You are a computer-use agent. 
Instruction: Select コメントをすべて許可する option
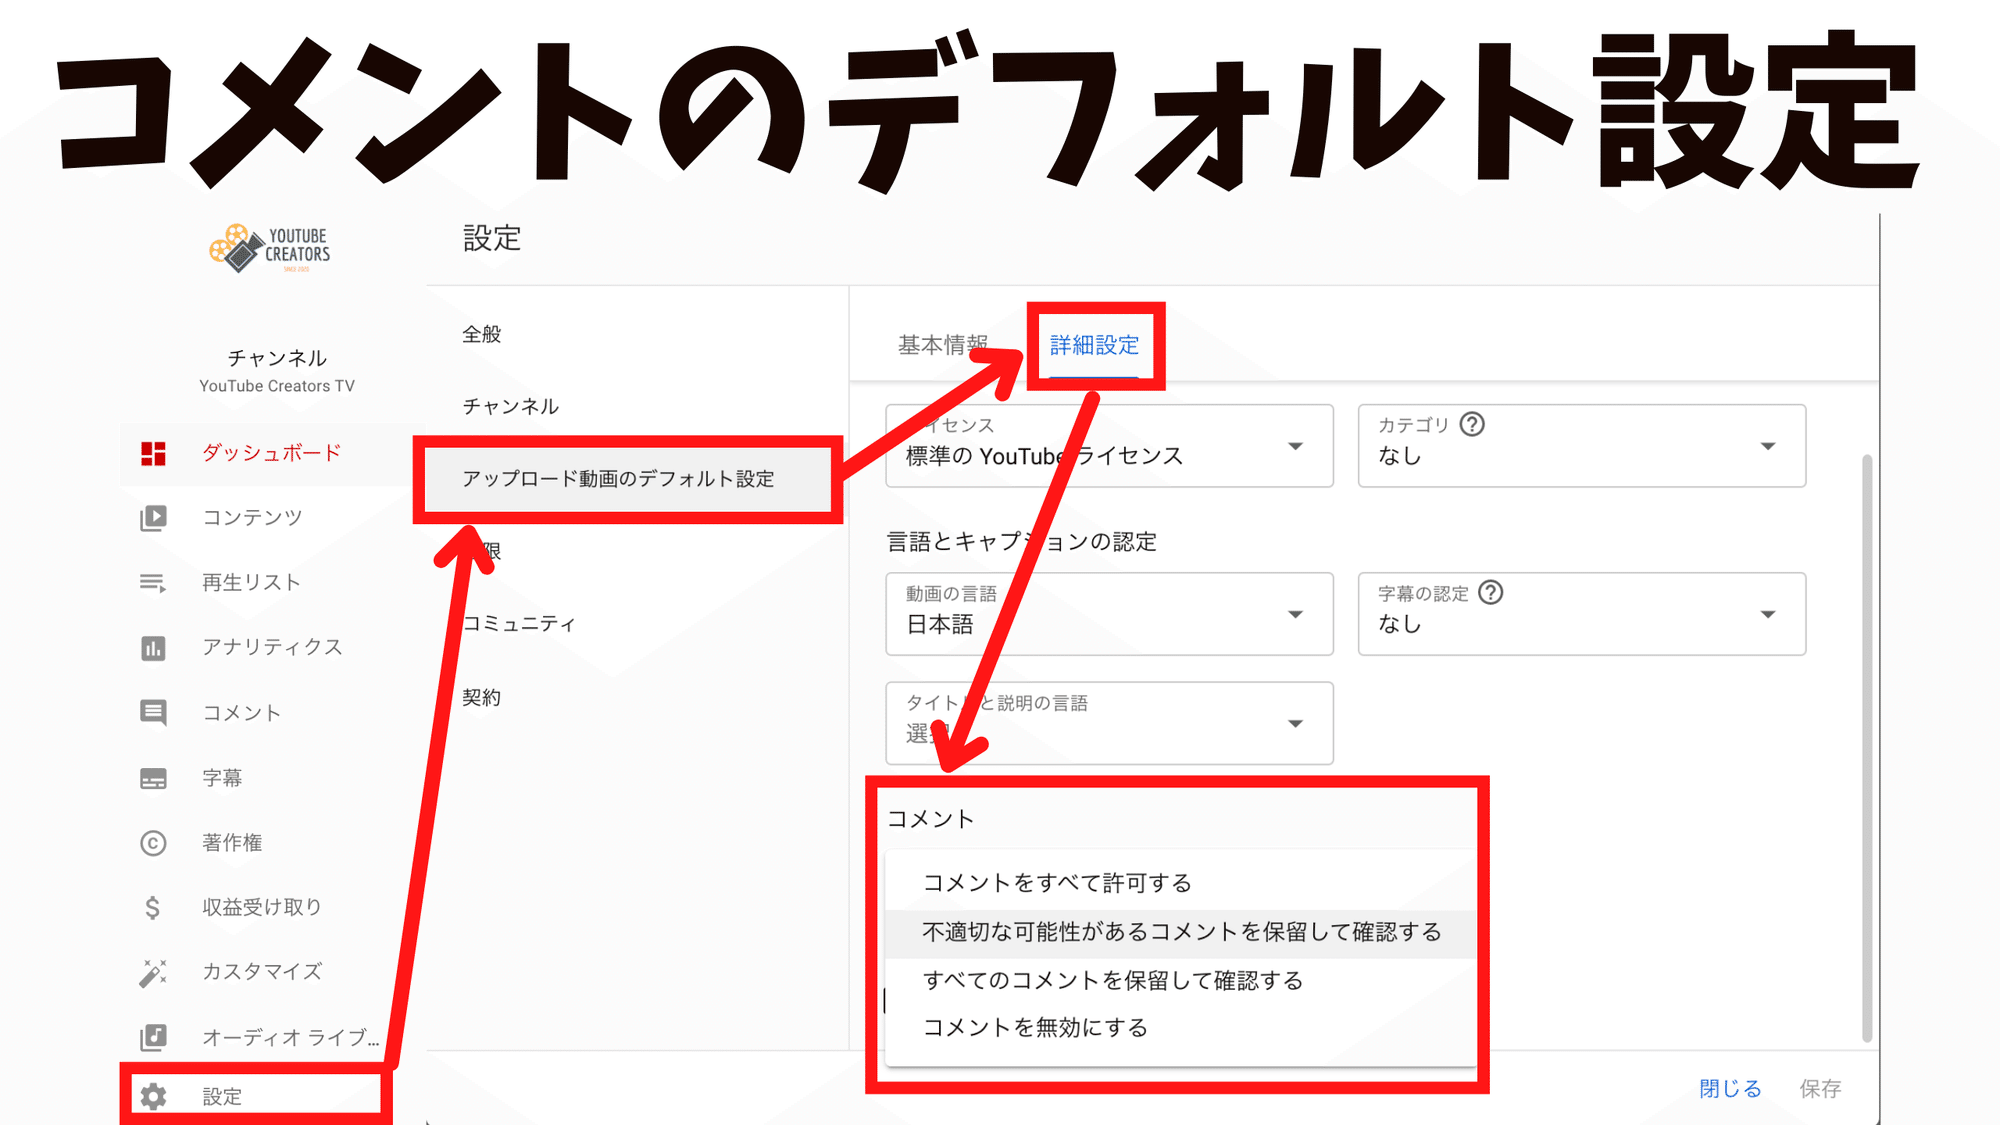click(1056, 882)
